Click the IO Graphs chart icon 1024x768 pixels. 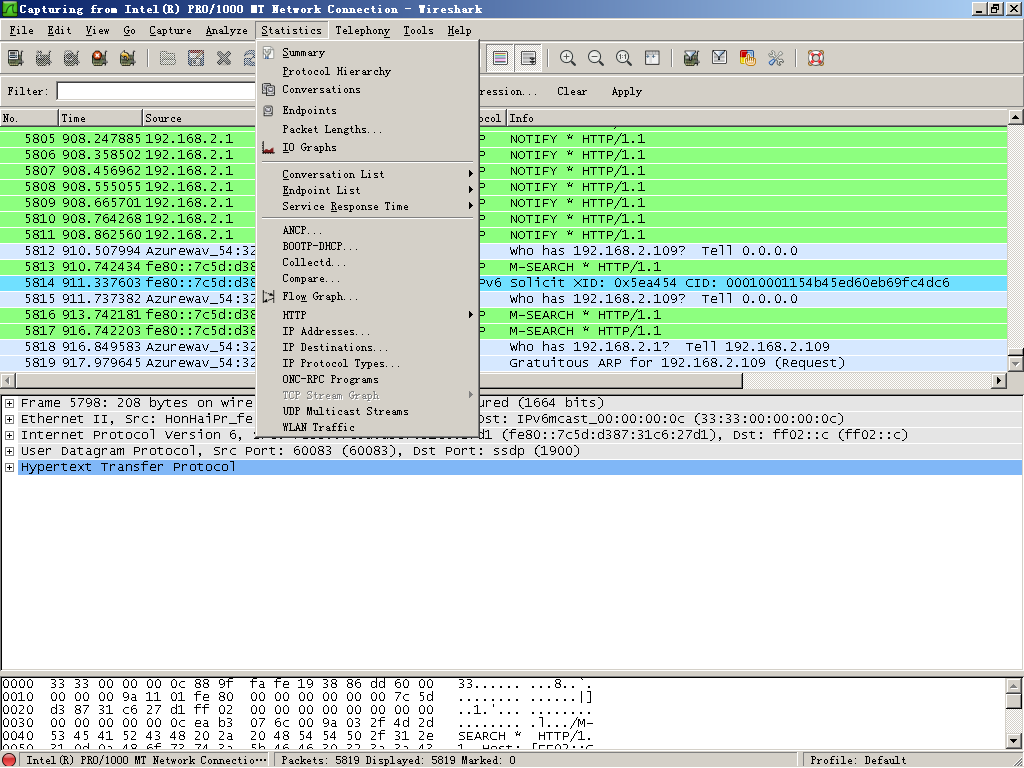[x=268, y=148]
